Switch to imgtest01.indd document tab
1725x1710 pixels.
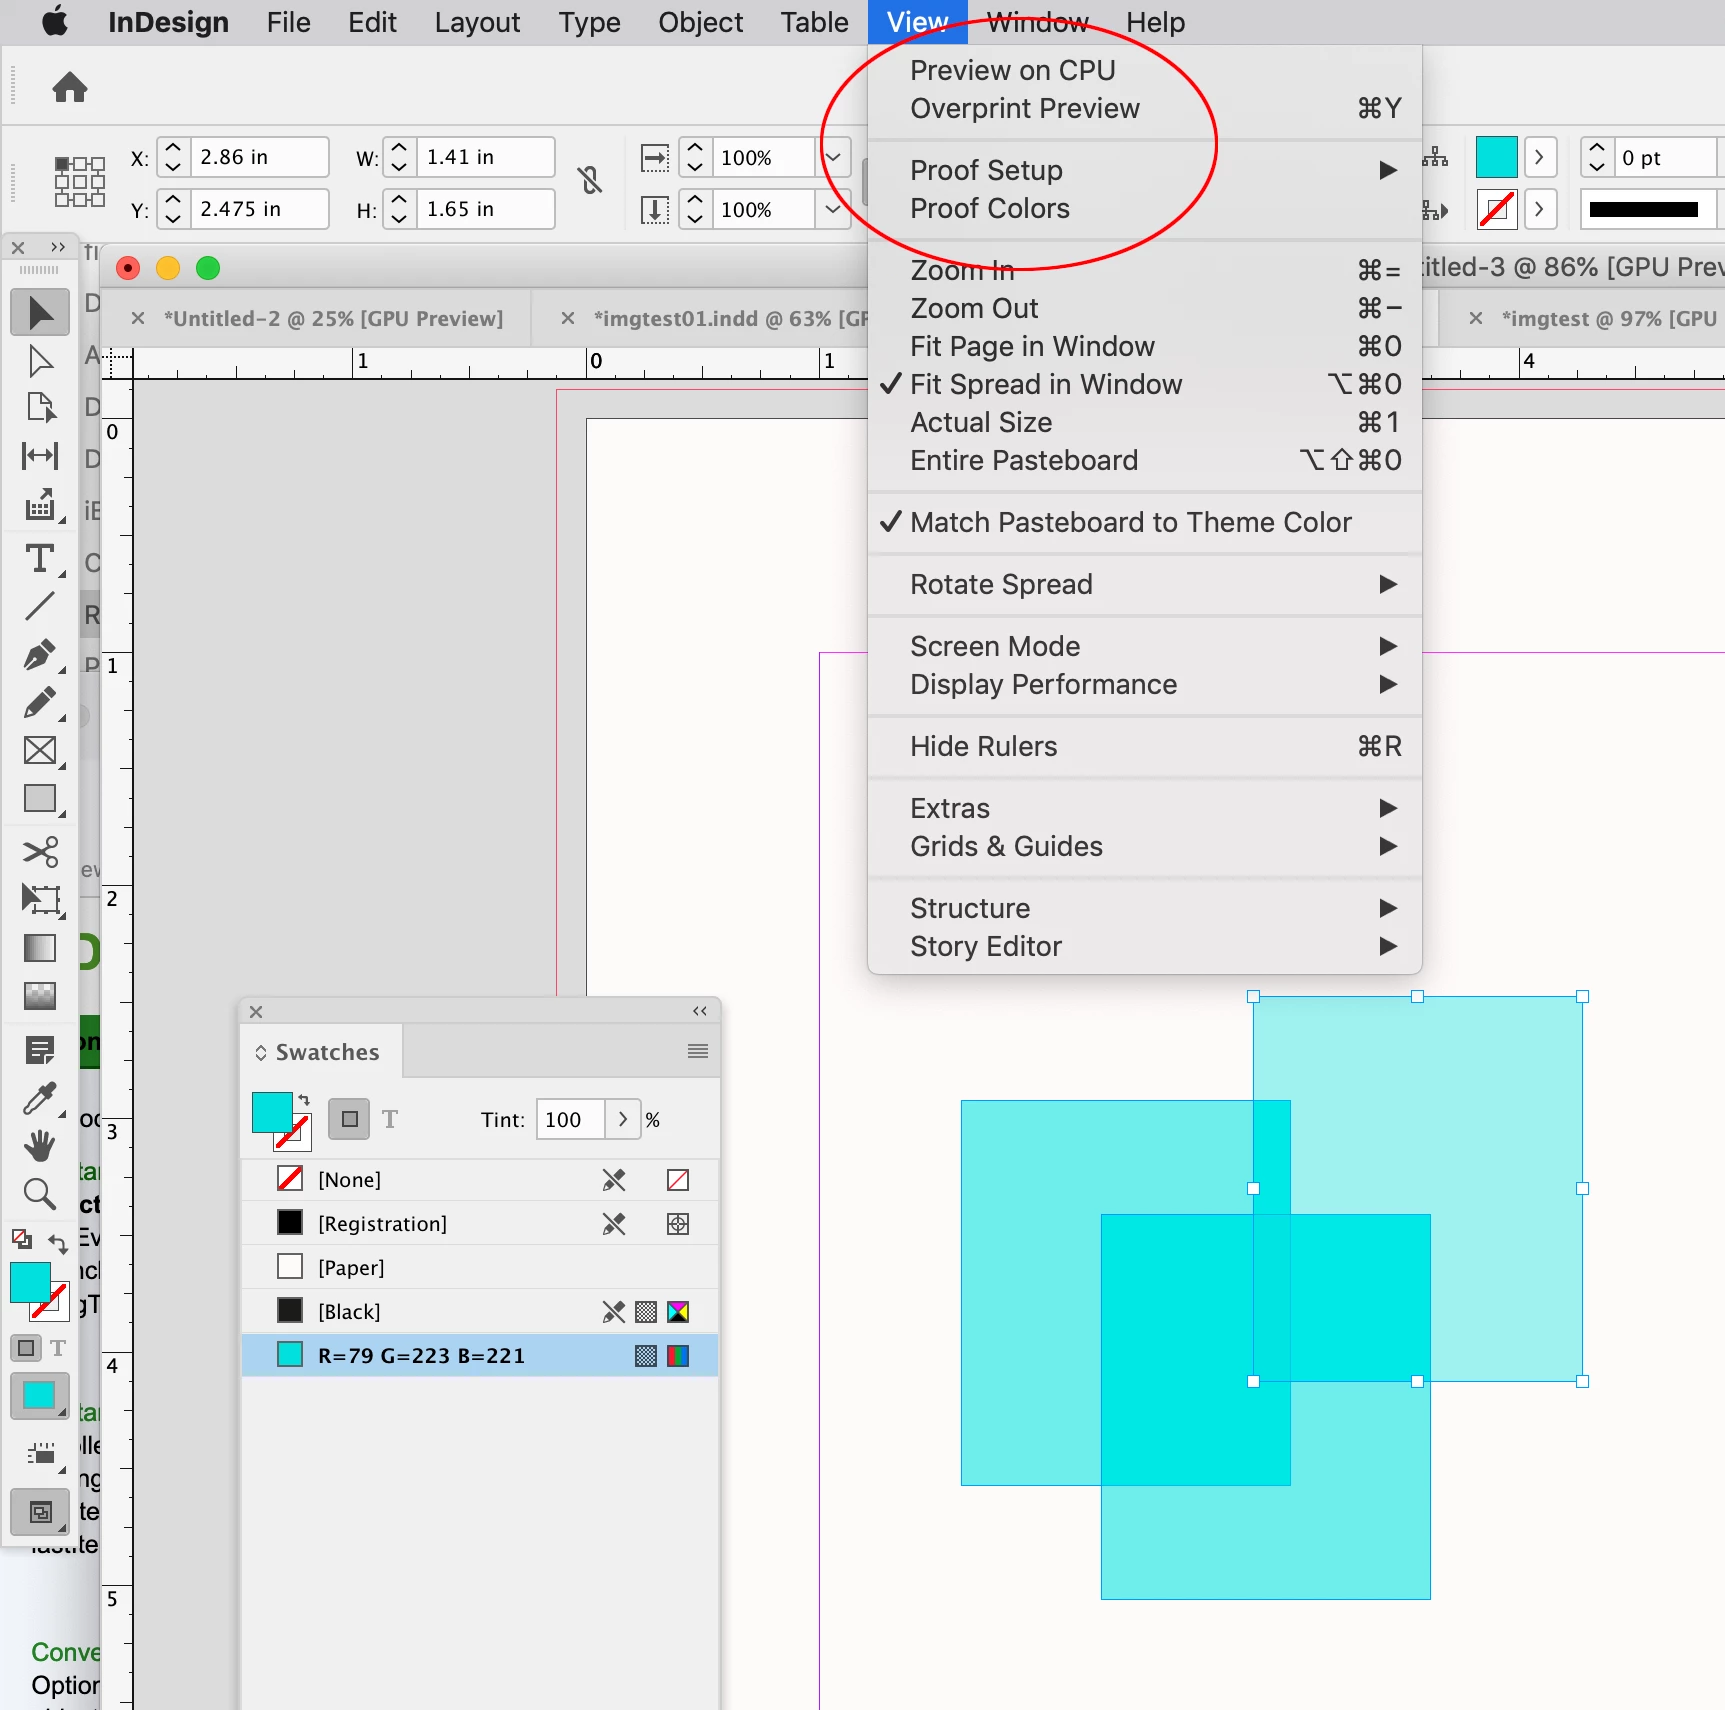tap(730, 319)
